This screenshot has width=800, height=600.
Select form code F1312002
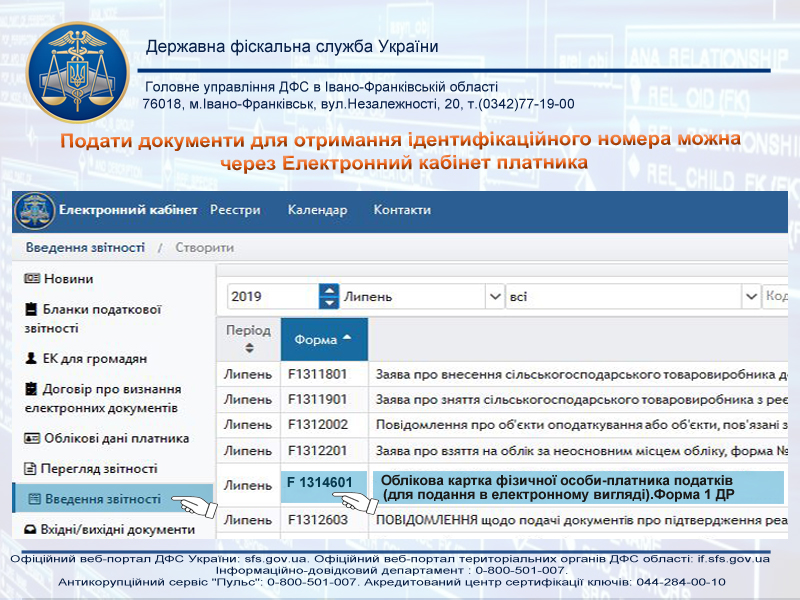[x=317, y=424]
